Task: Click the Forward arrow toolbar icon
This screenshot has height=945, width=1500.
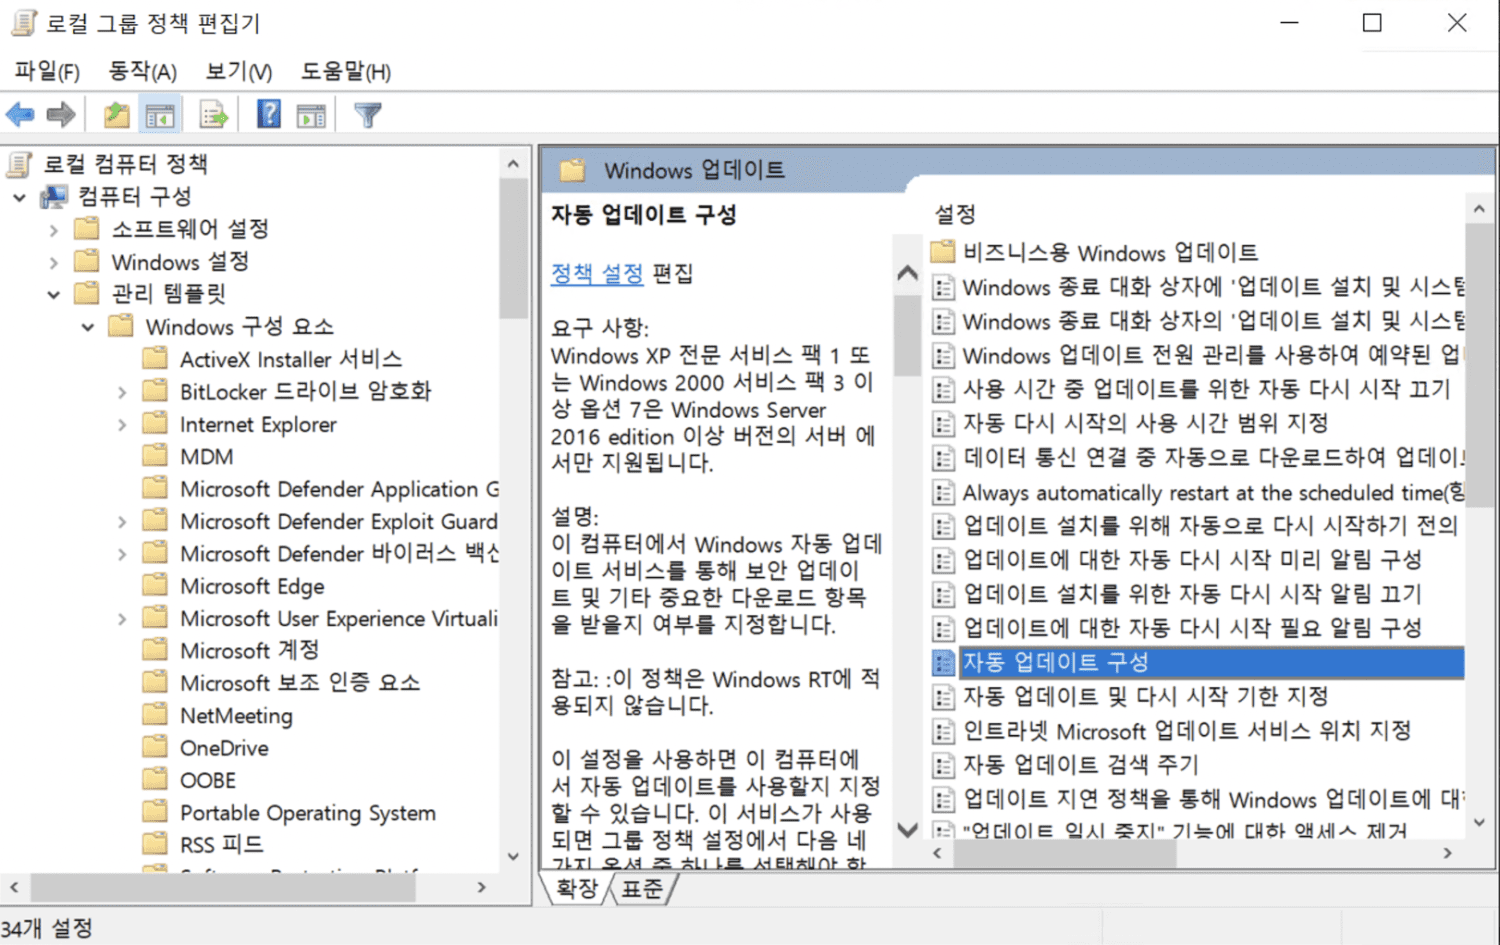Action: pos(61,115)
